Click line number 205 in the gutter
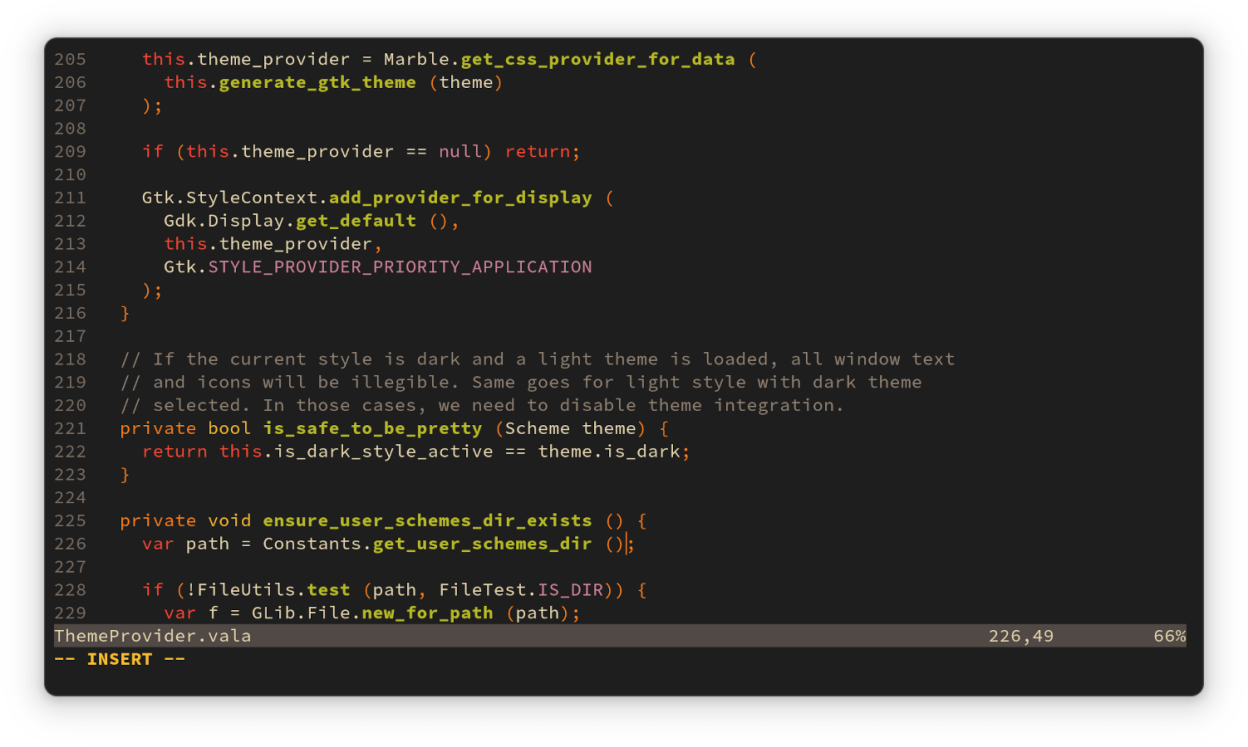 point(70,59)
